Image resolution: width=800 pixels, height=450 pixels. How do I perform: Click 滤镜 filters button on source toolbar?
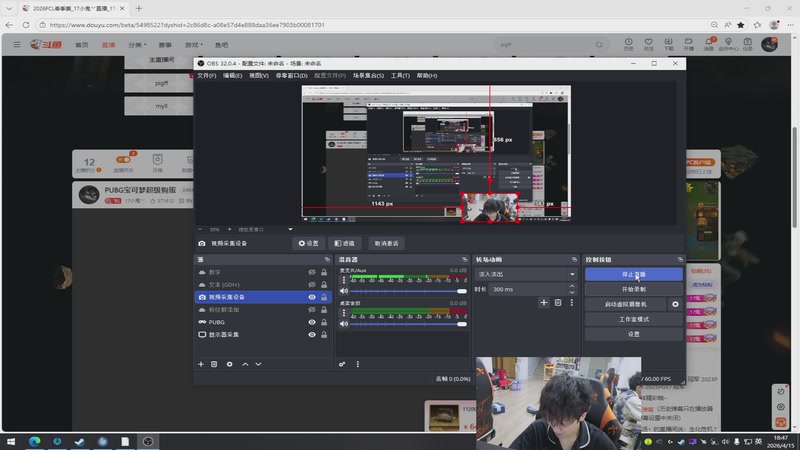tap(344, 243)
